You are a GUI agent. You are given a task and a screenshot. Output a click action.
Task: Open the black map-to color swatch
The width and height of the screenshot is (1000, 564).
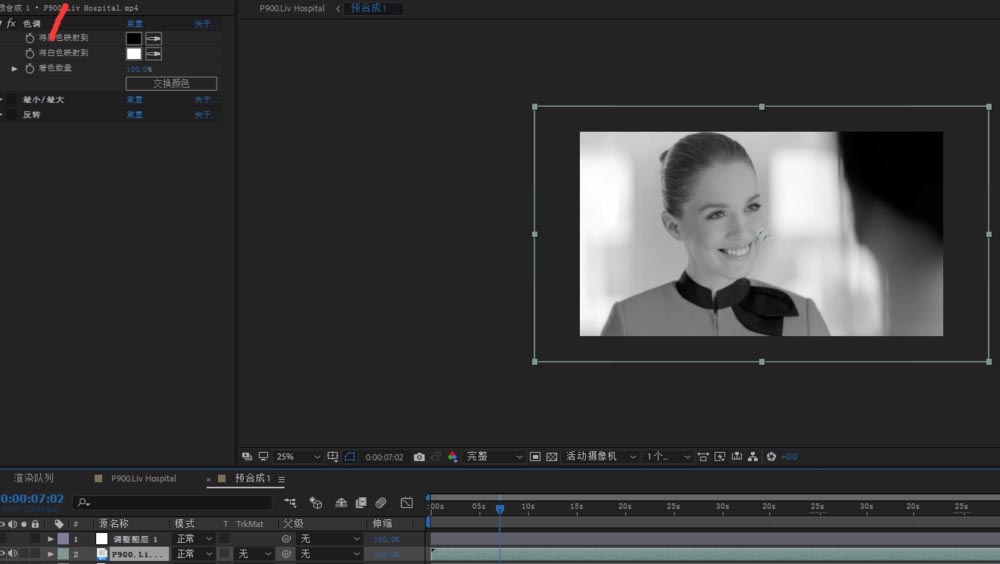coord(133,38)
